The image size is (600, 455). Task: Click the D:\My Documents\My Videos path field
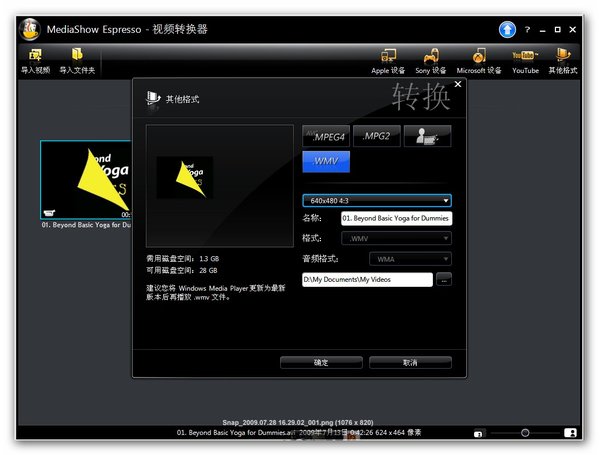(x=367, y=279)
